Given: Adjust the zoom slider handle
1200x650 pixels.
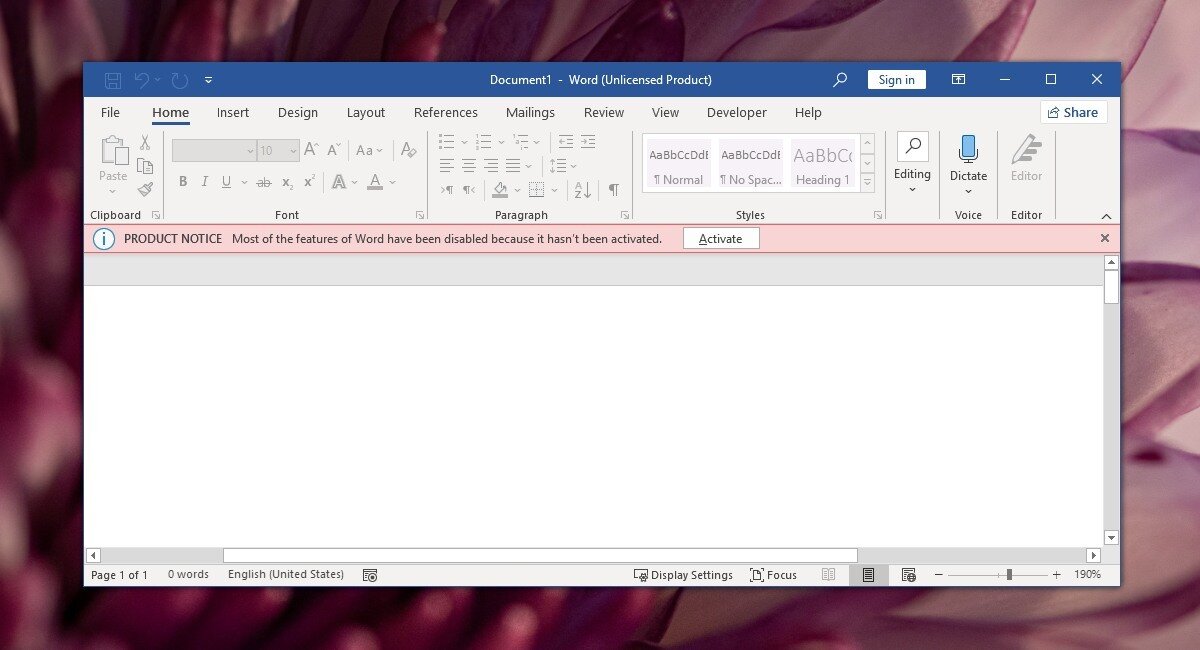Looking at the screenshot, I should coord(1009,575).
